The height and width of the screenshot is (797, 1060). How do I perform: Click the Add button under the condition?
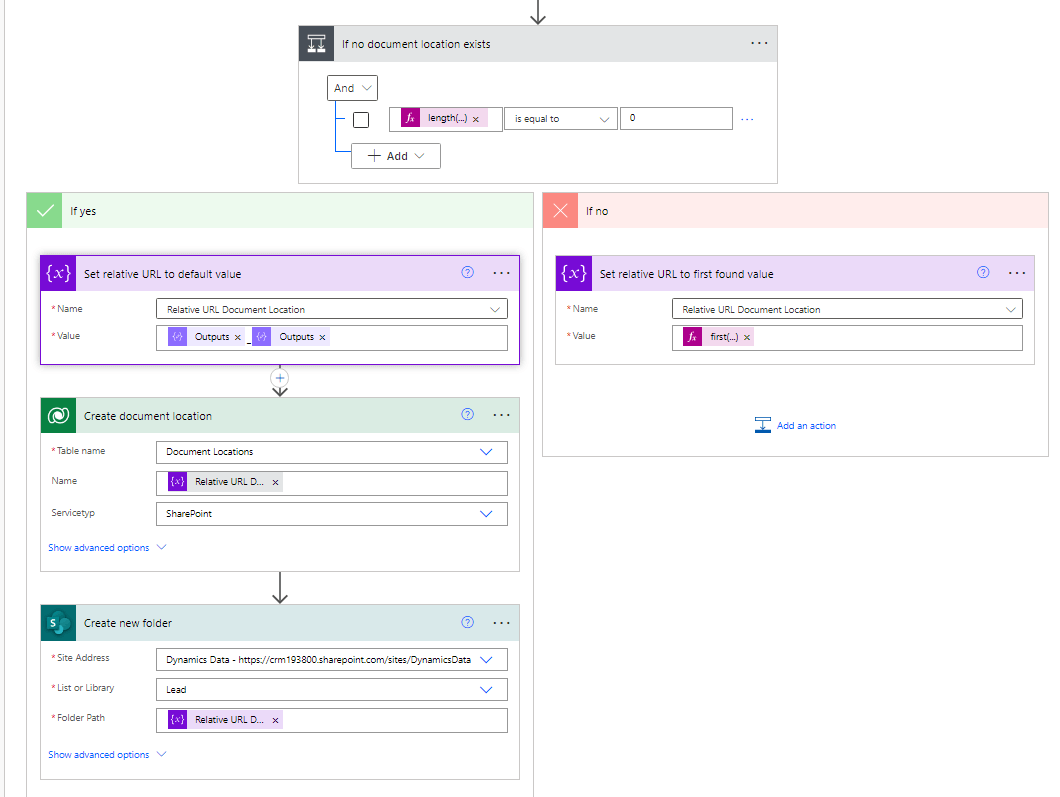pos(395,155)
